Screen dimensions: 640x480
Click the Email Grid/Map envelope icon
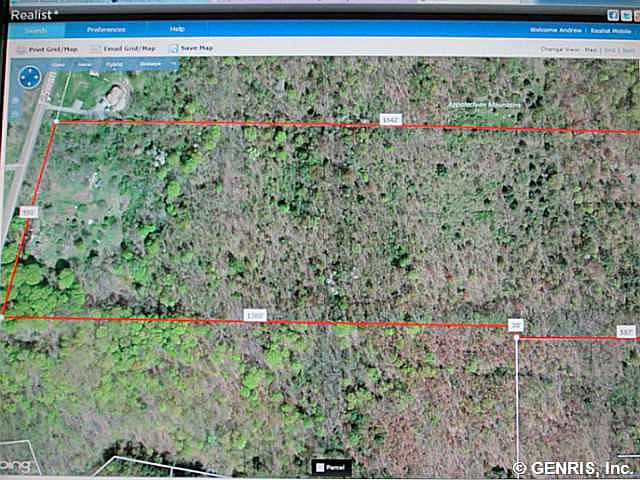pyautogui.click(x=95, y=48)
